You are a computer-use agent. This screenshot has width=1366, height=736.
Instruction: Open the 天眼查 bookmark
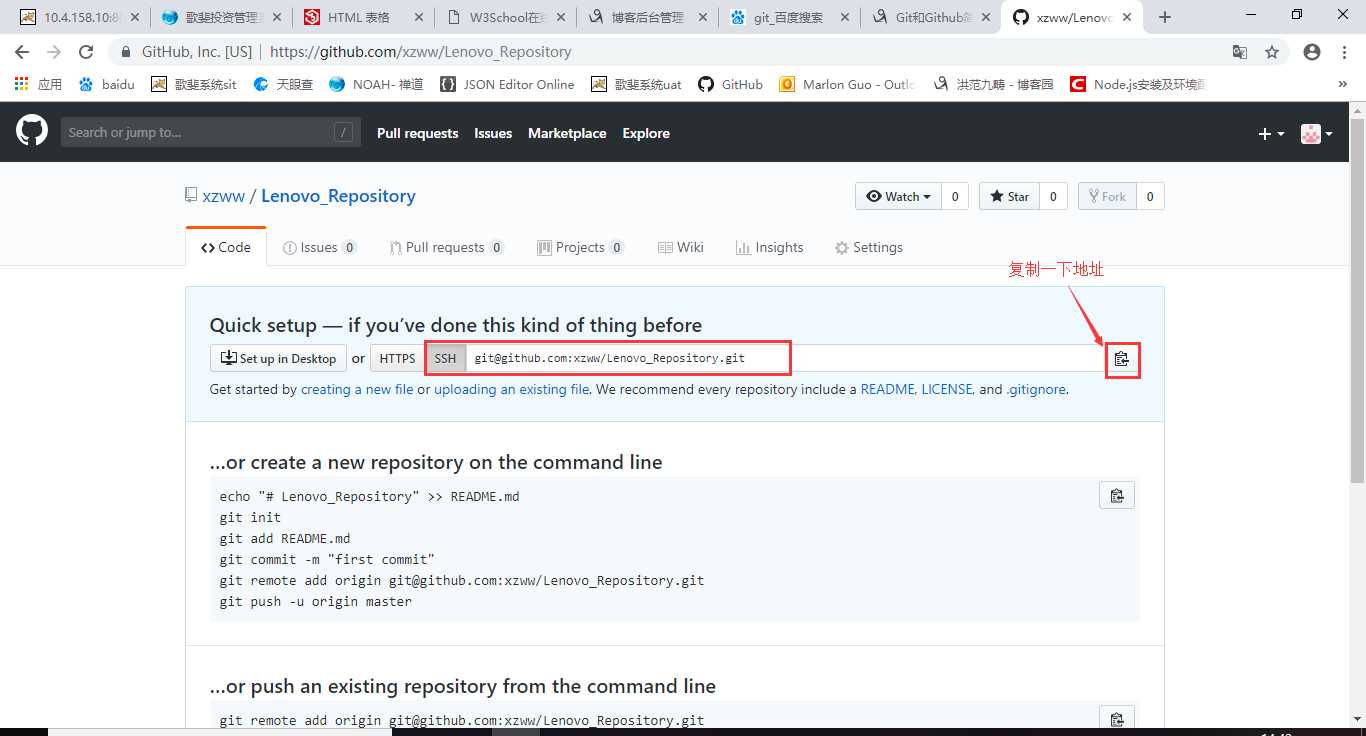tap(283, 84)
